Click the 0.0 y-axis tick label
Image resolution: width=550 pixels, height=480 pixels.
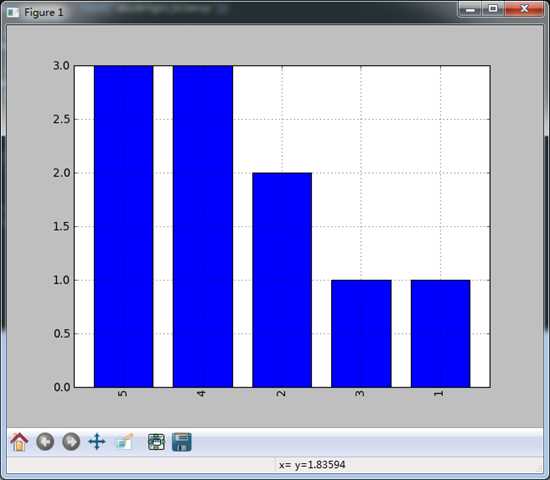61,387
